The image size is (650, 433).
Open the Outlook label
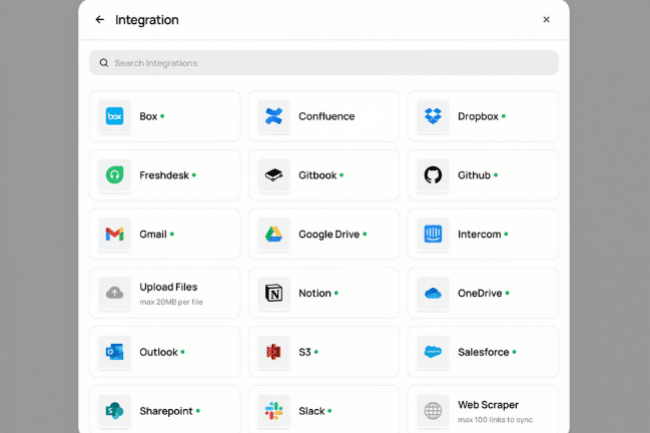pos(158,352)
